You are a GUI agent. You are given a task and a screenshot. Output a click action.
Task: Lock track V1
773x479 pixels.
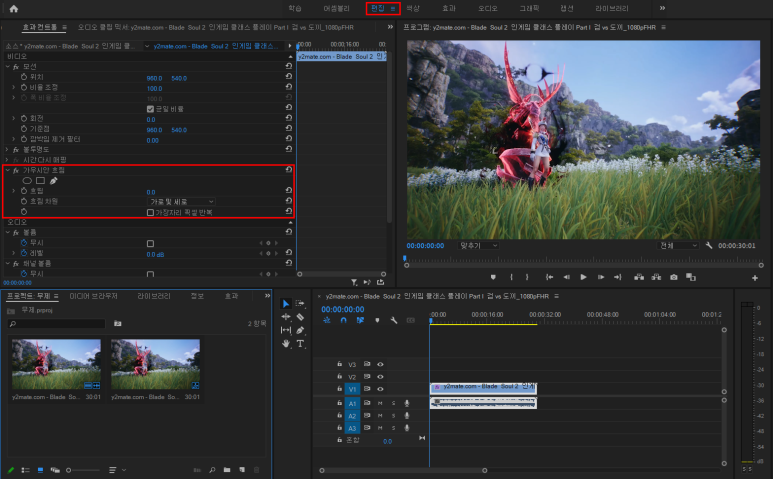pos(339,389)
